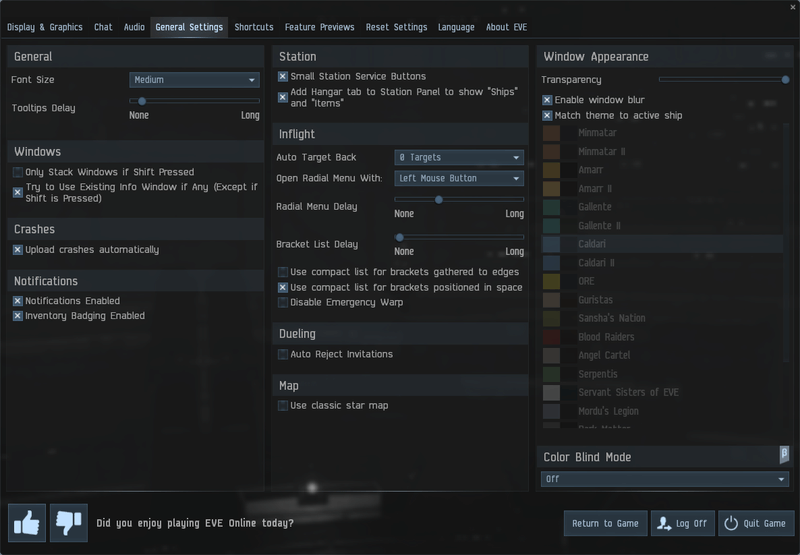Check Disable Emergency Warp
800x555 pixels.
point(283,302)
